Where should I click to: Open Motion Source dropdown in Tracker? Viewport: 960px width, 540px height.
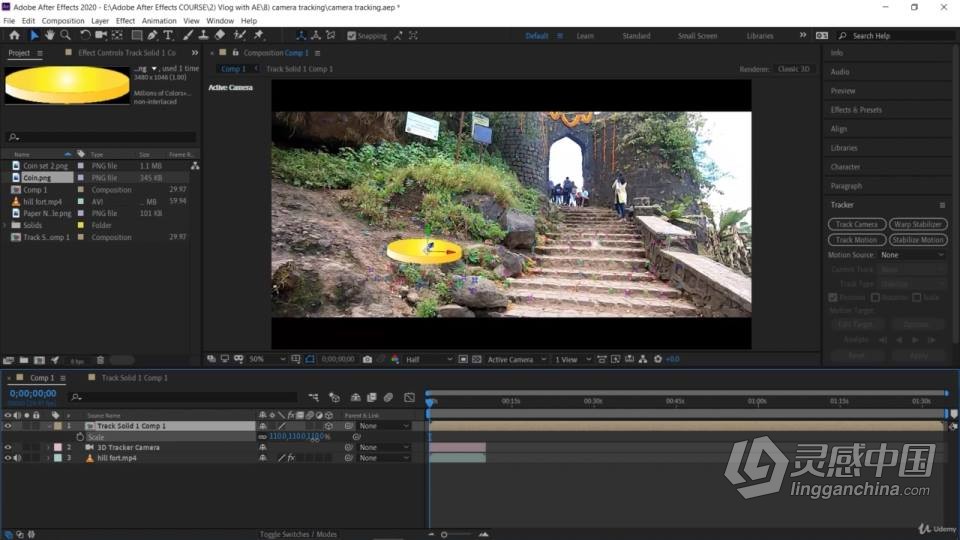tap(912, 255)
